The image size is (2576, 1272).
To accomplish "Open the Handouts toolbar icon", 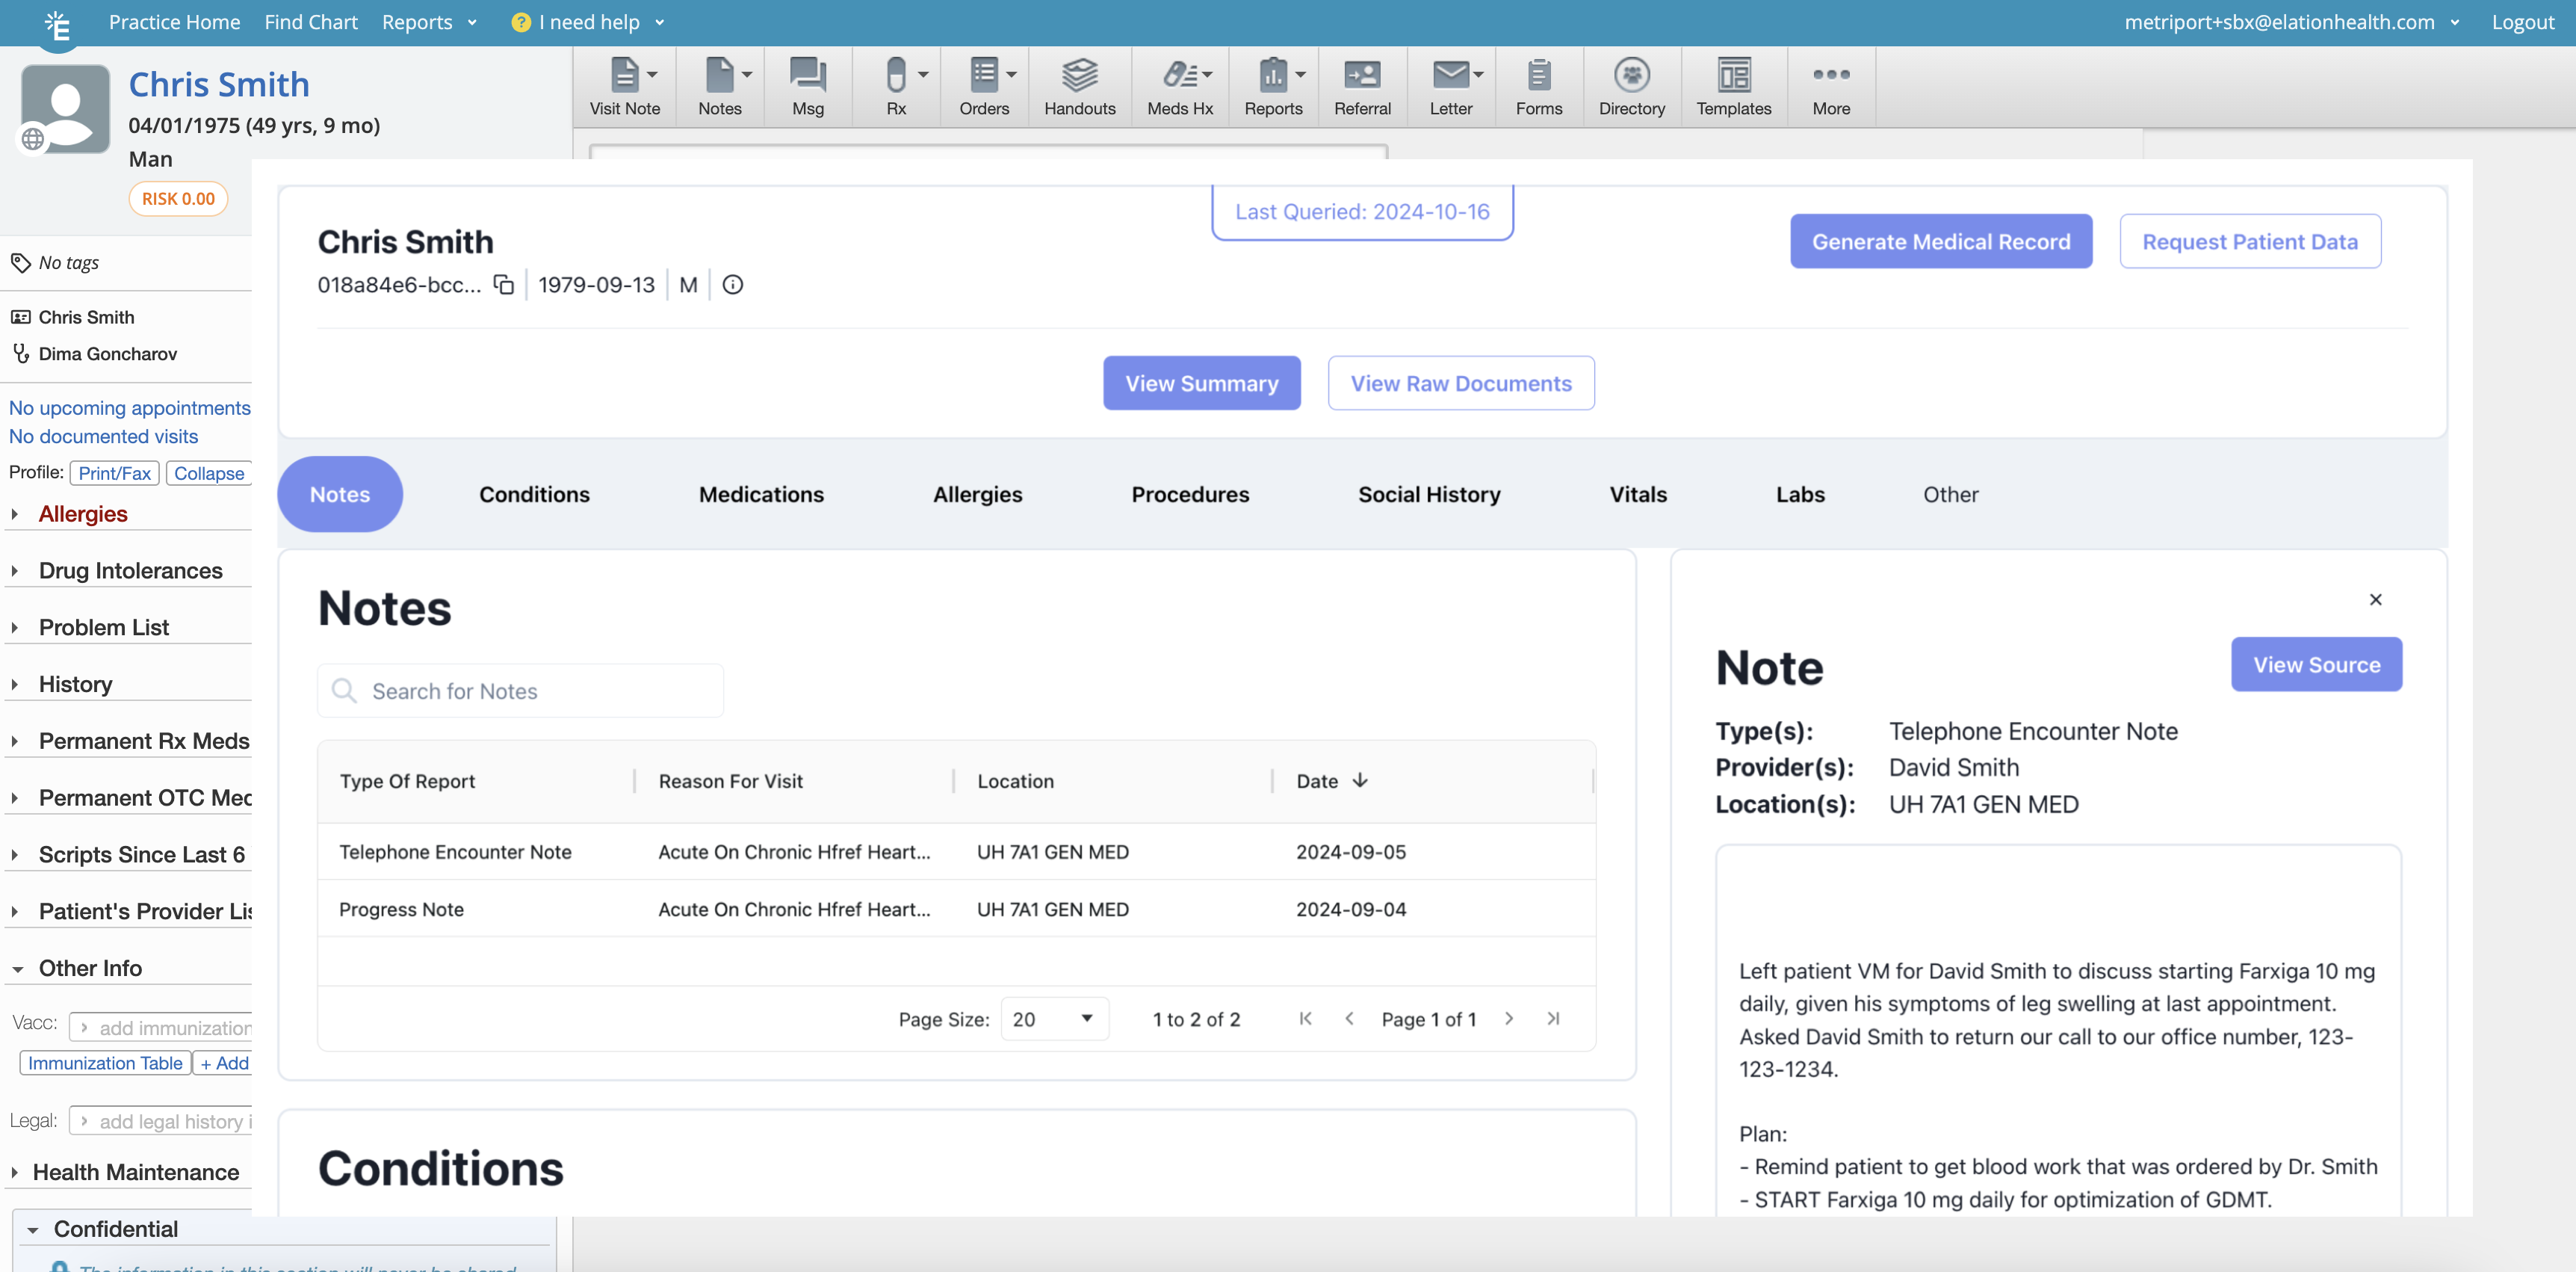I will click(x=1079, y=86).
